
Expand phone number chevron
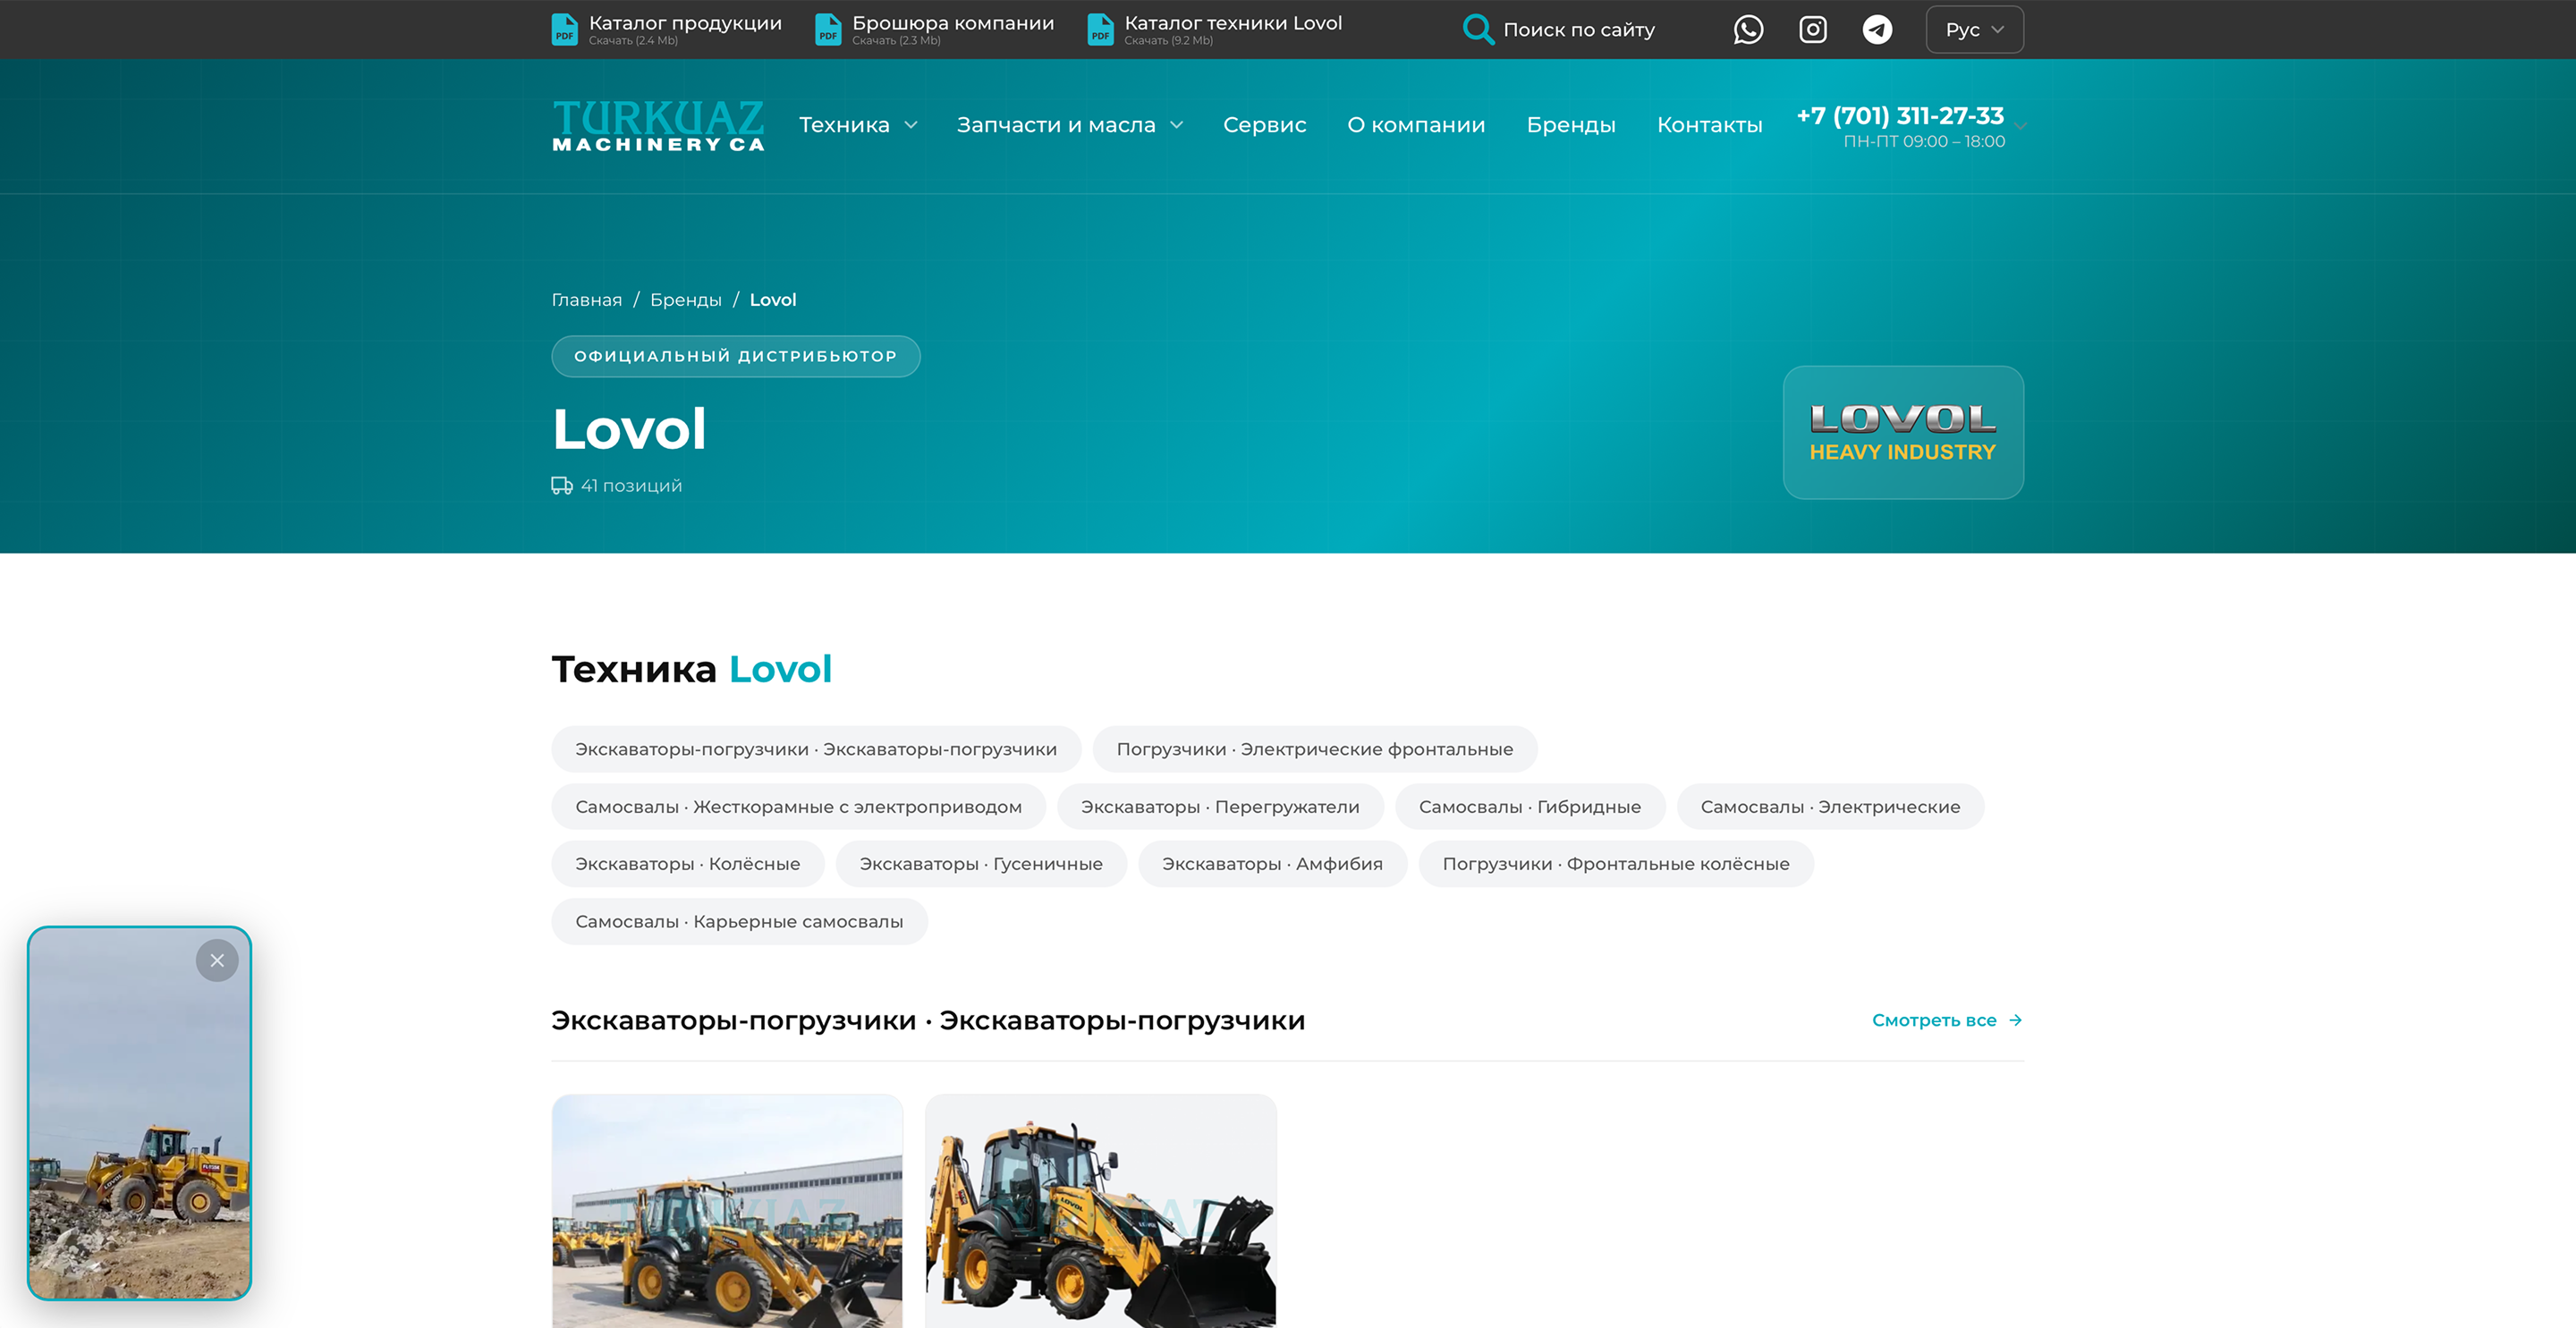coord(2020,126)
